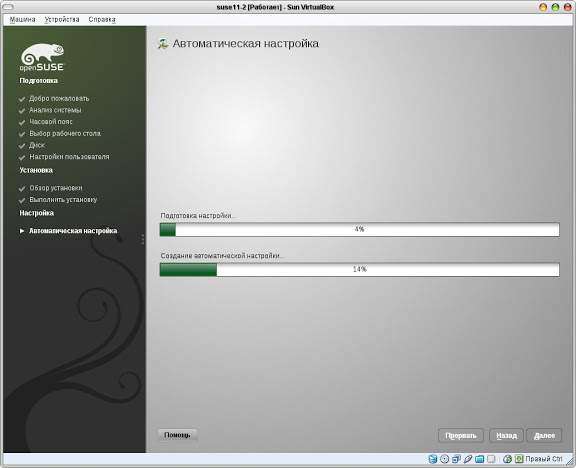Click the green keyboard capture indicator icon
576x468 pixels.
pos(519,459)
